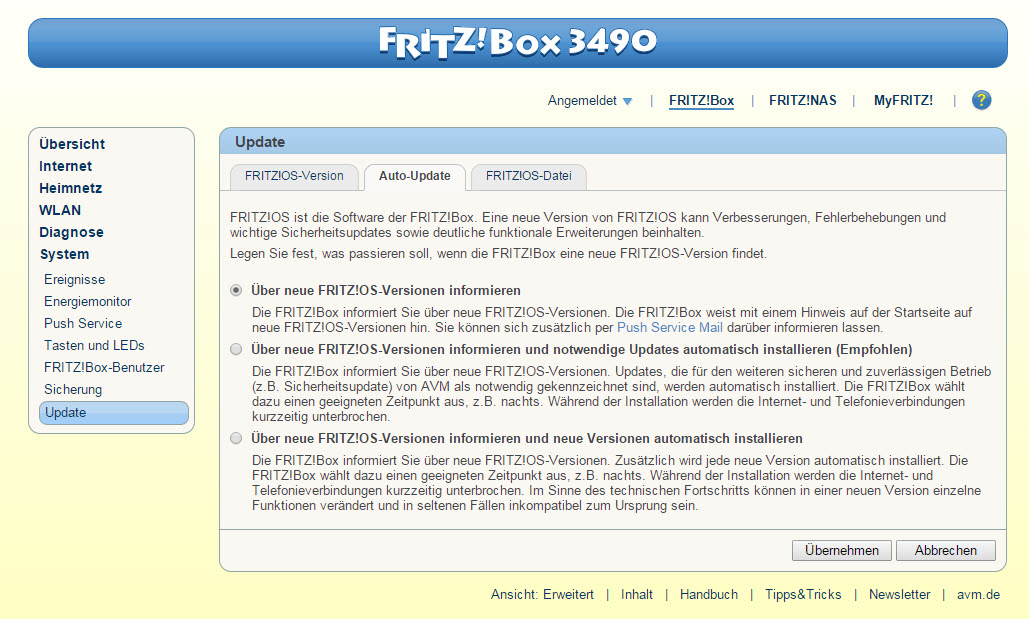Select 'Über neue FRITZ!OS-Versionen informieren' radio option

236,290
